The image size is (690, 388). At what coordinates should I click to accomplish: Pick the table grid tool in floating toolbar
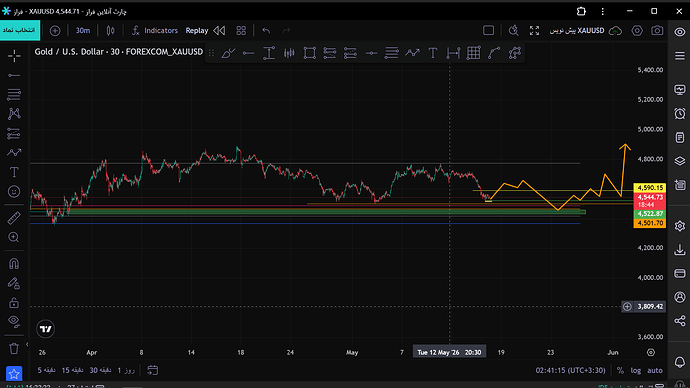(x=473, y=53)
